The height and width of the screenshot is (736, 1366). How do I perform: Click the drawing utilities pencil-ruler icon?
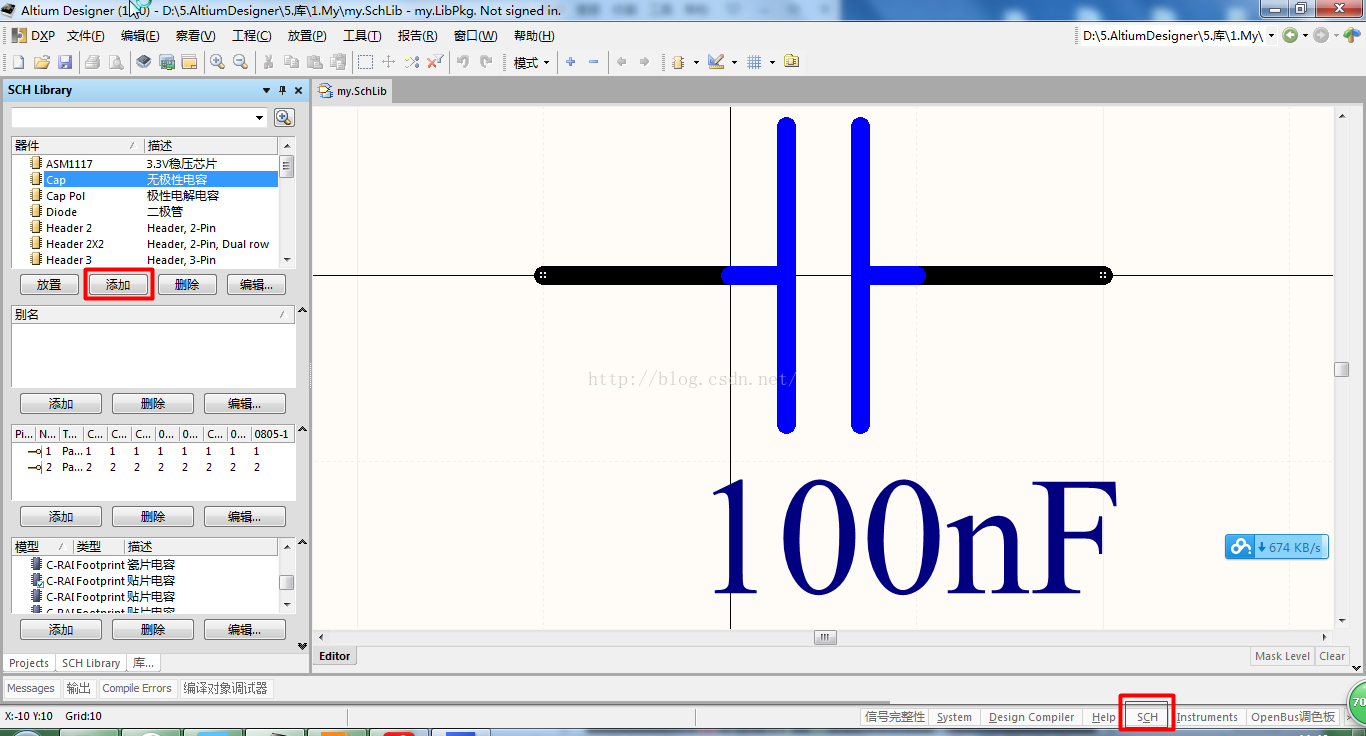click(x=716, y=62)
